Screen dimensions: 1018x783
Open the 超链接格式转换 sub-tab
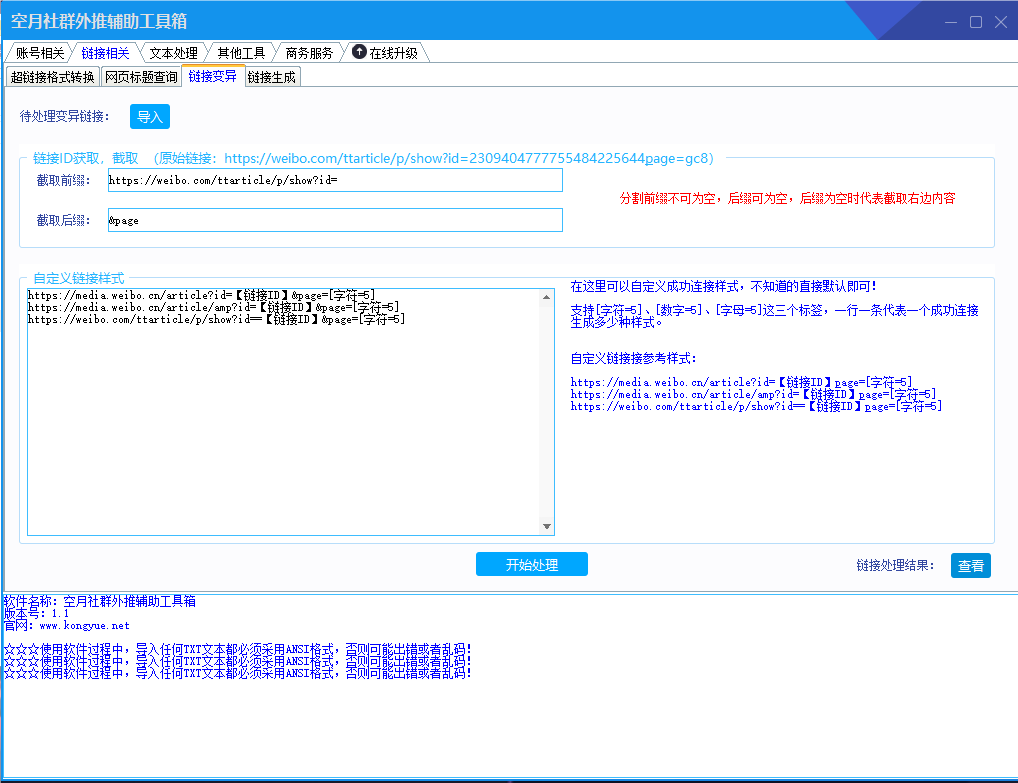(53, 77)
